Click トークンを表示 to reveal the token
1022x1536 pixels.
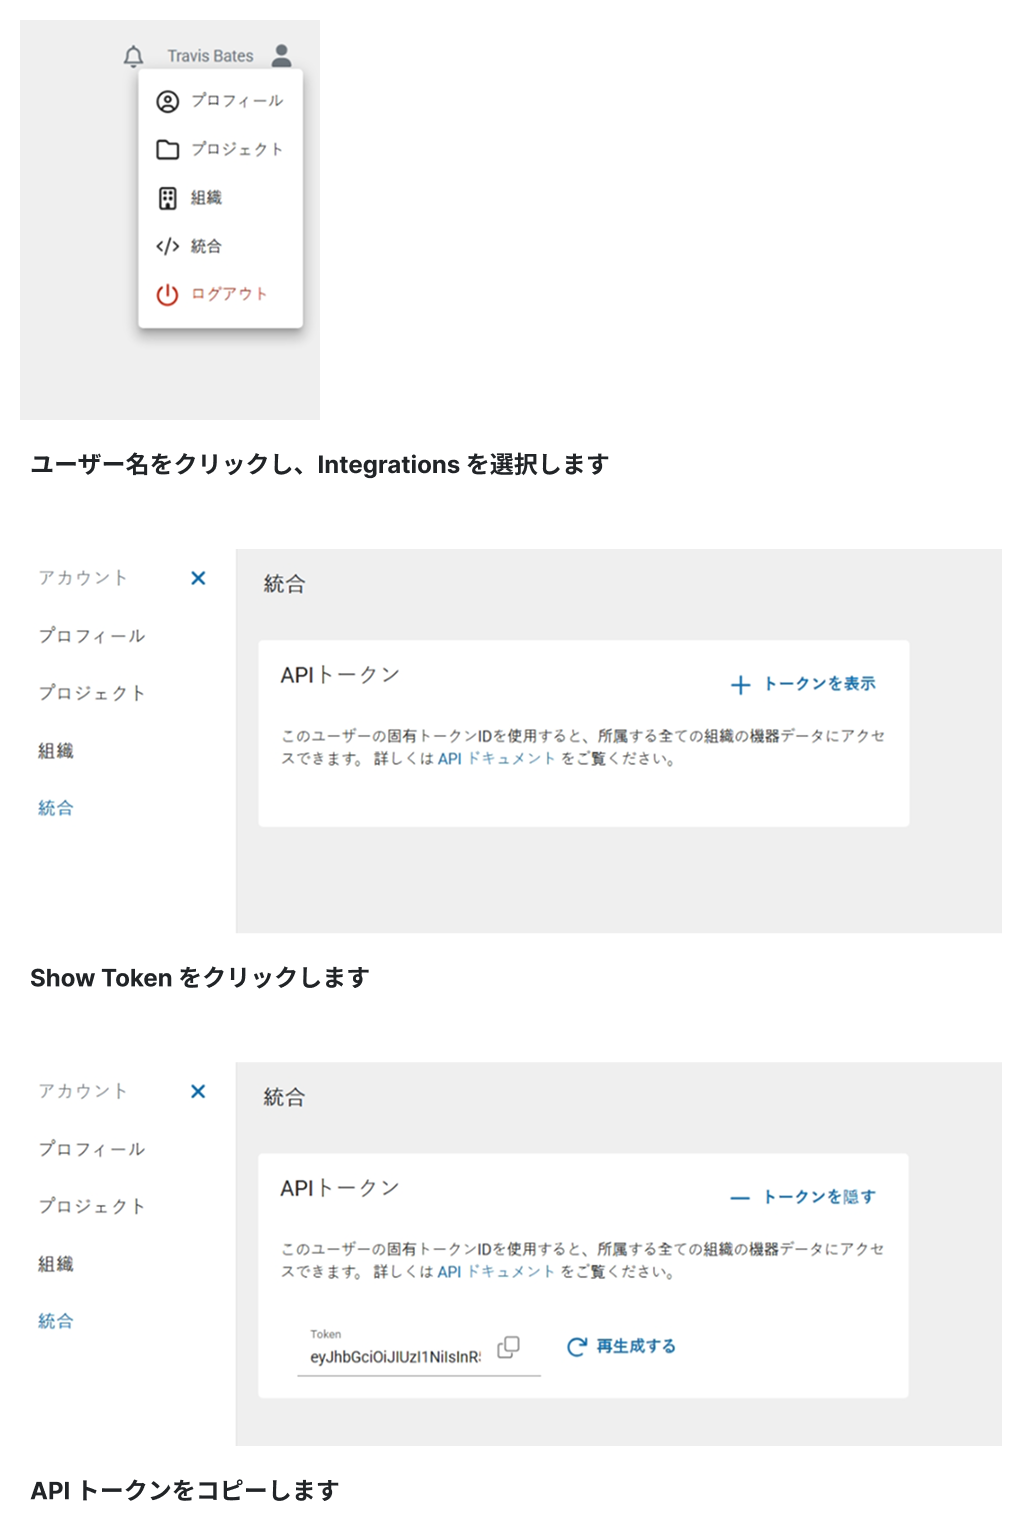tap(804, 684)
